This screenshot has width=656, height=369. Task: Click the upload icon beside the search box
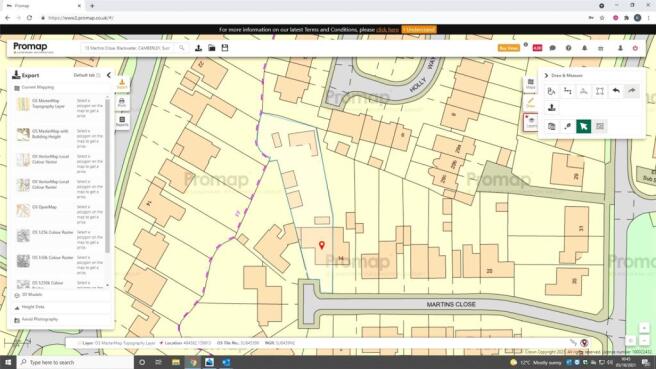(198, 48)
